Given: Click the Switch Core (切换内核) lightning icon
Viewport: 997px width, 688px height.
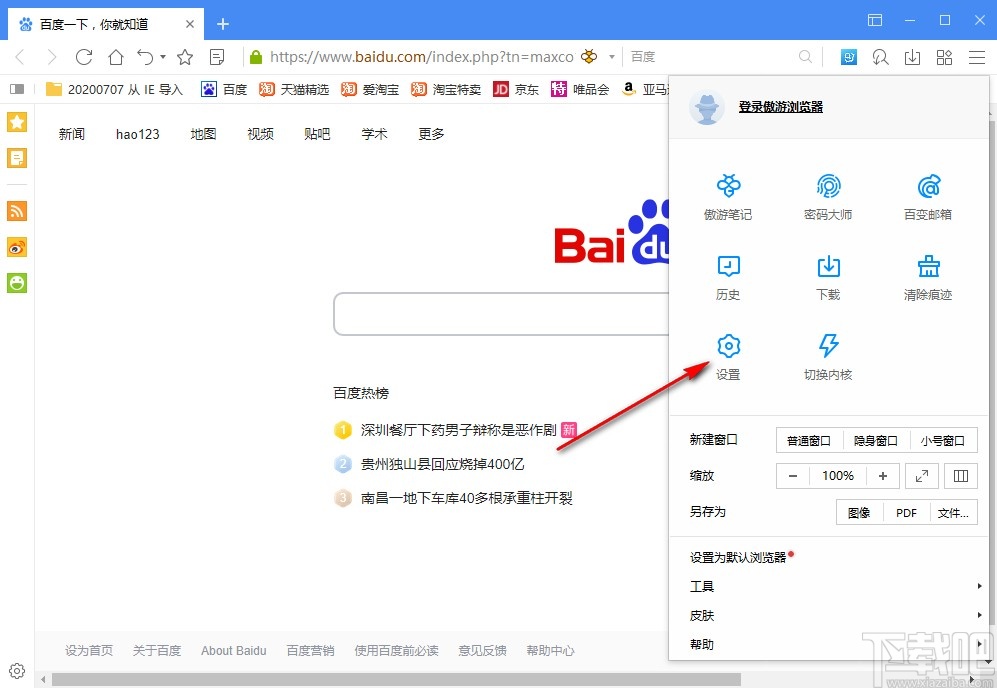Looking at the screenshot, I should [x=828, y=346].
